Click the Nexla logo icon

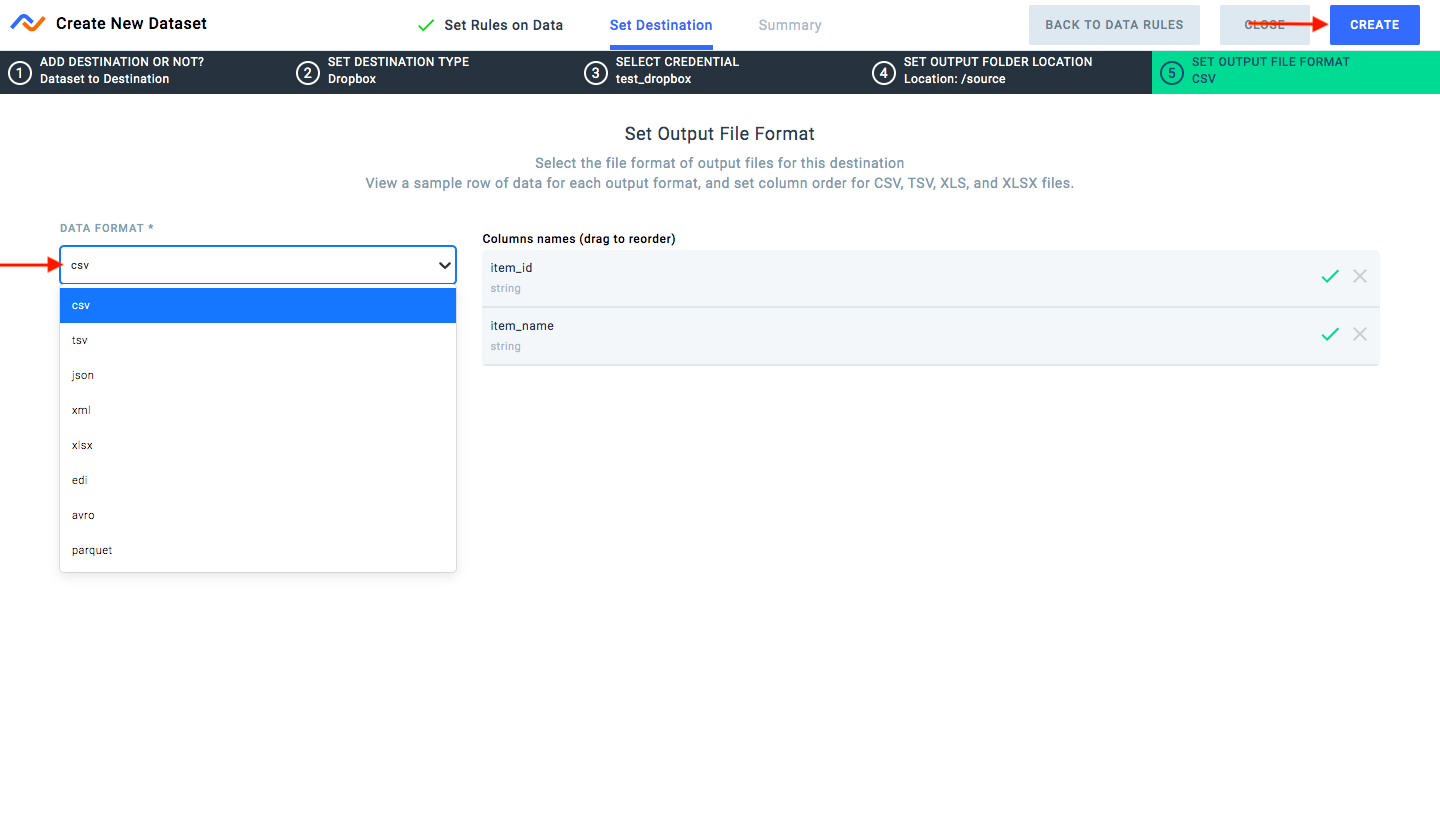pos(28,23)
